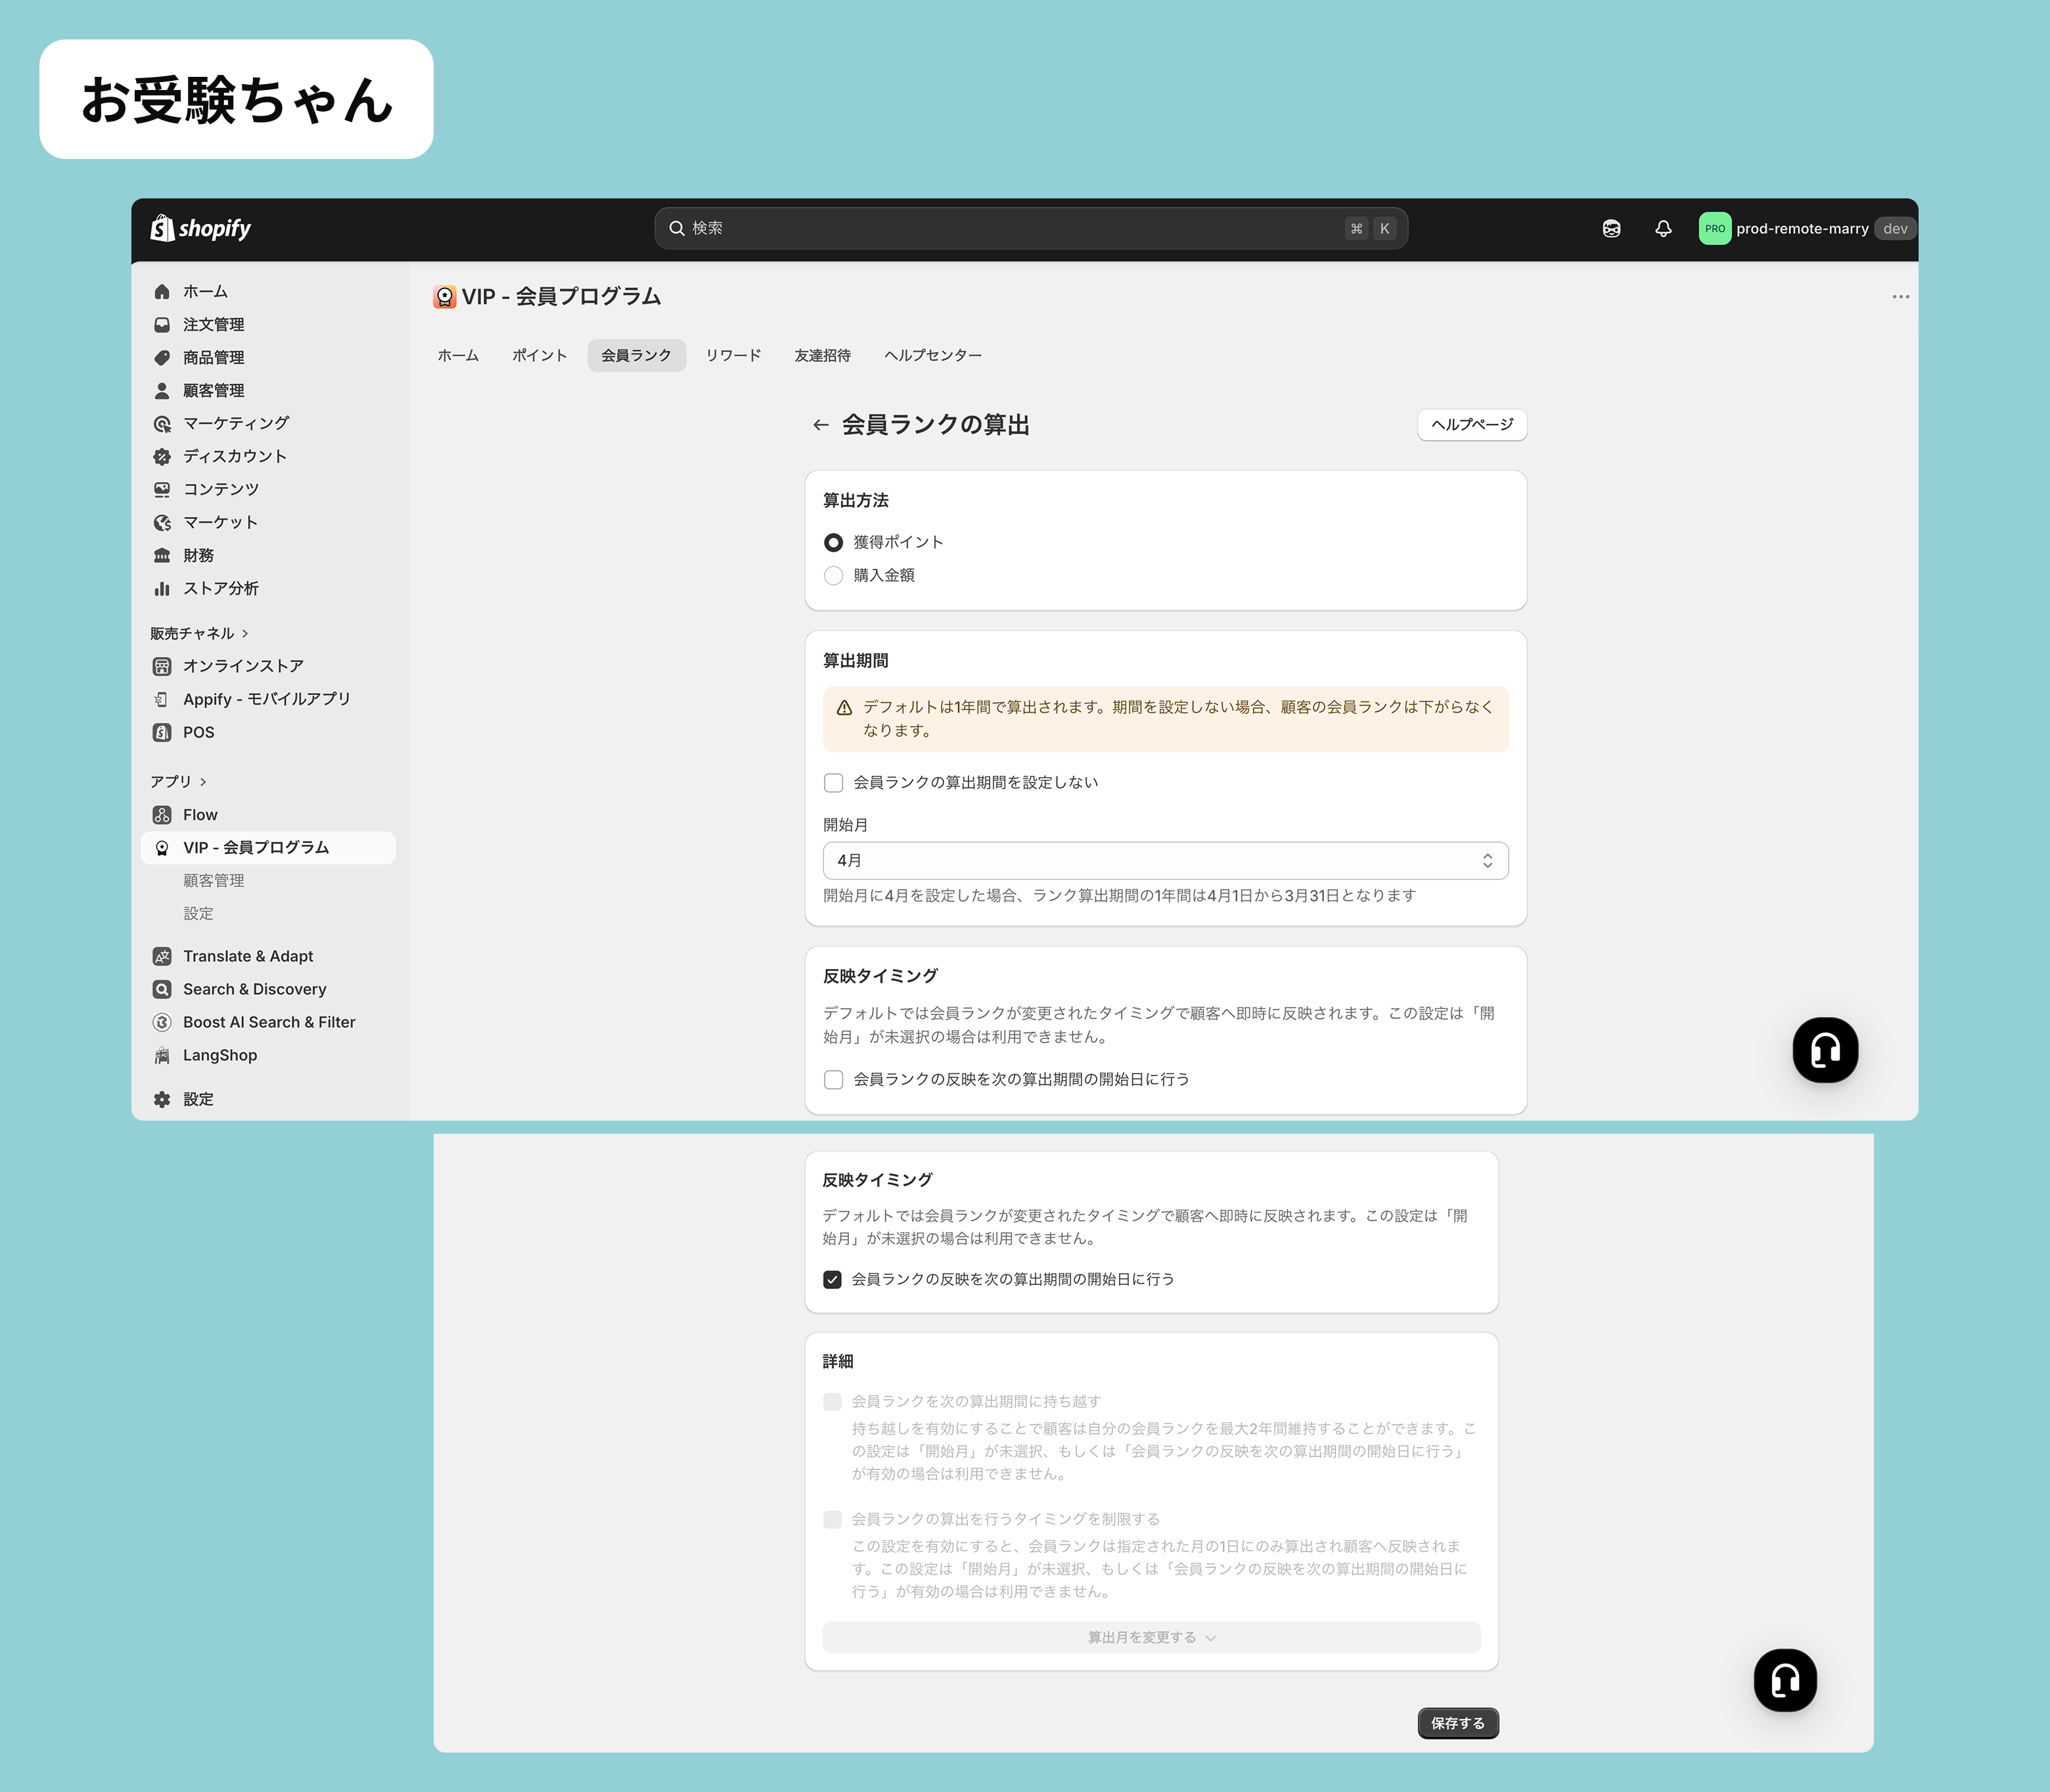Click the ヘルプページ button

pos(1471,425)
